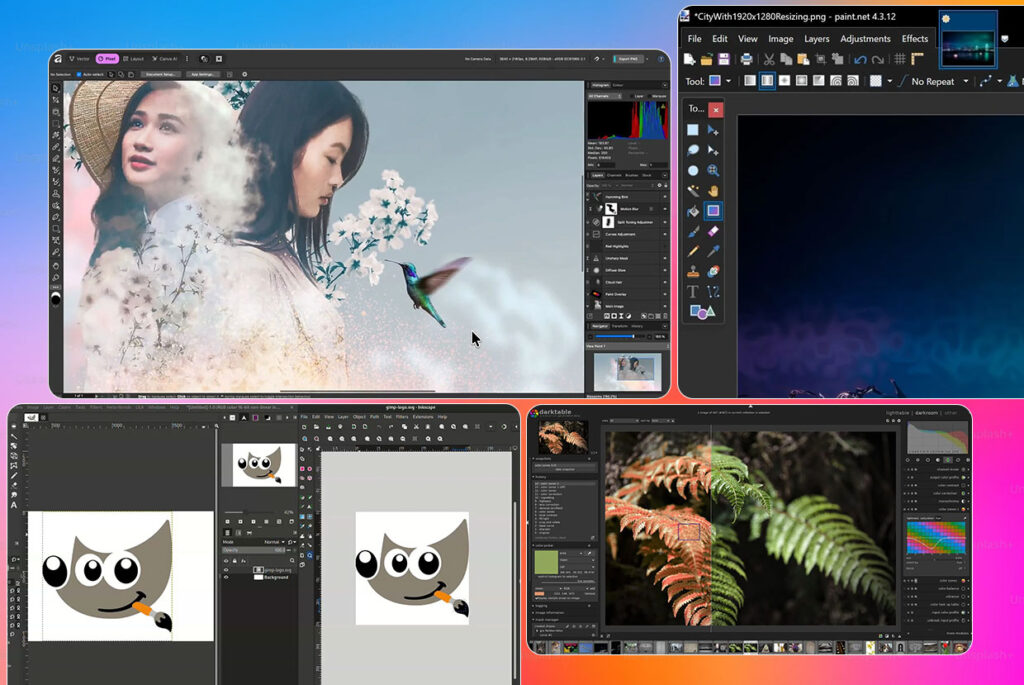Select Pencil tool in paint.net

point(693,251)
